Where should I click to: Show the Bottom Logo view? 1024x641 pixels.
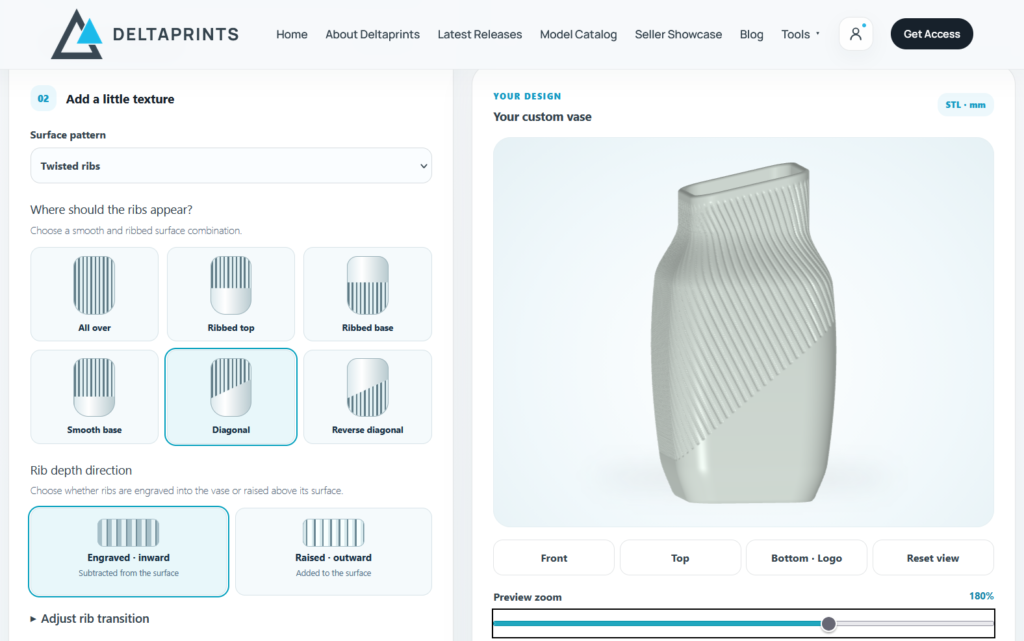click(x=807, y=557)
